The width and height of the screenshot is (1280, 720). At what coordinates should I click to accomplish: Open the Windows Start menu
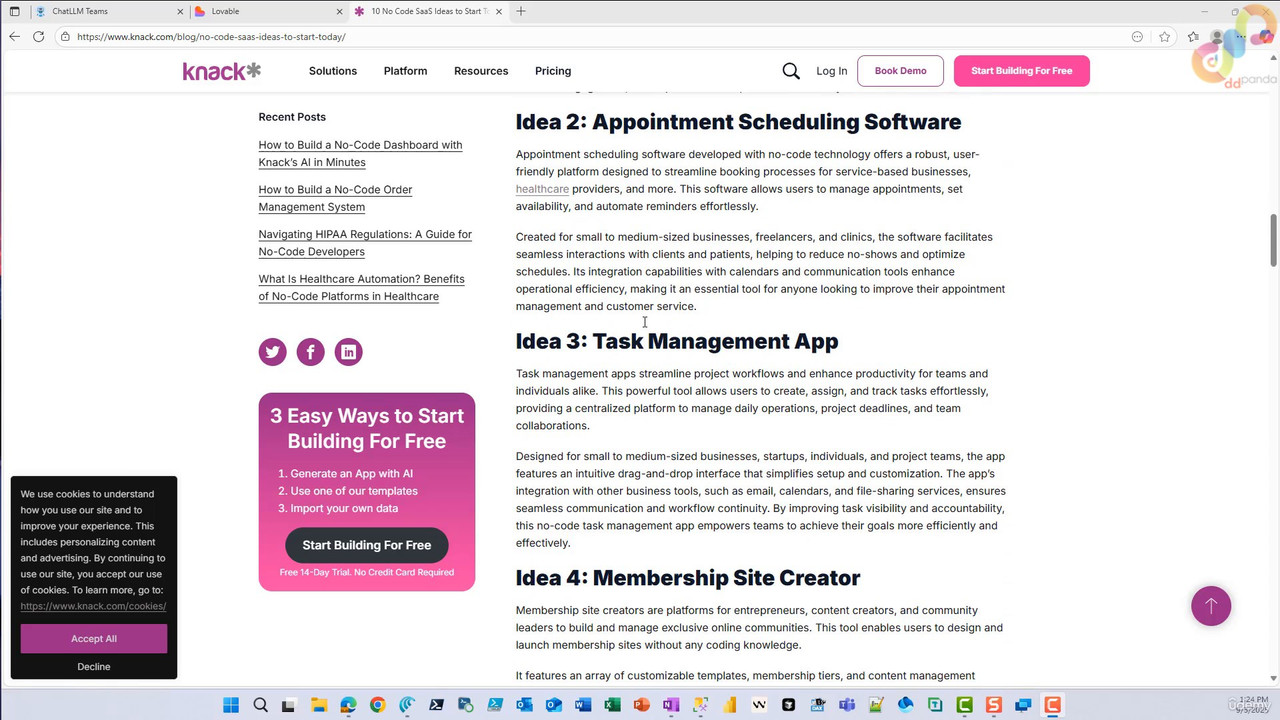231,705
